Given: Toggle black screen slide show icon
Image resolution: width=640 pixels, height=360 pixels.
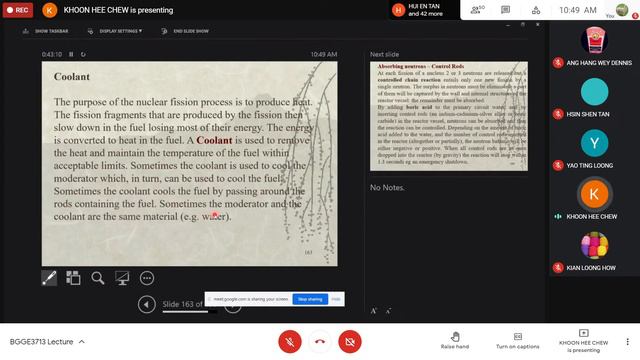Looking at the screenshot, I should tap(122, 278).
